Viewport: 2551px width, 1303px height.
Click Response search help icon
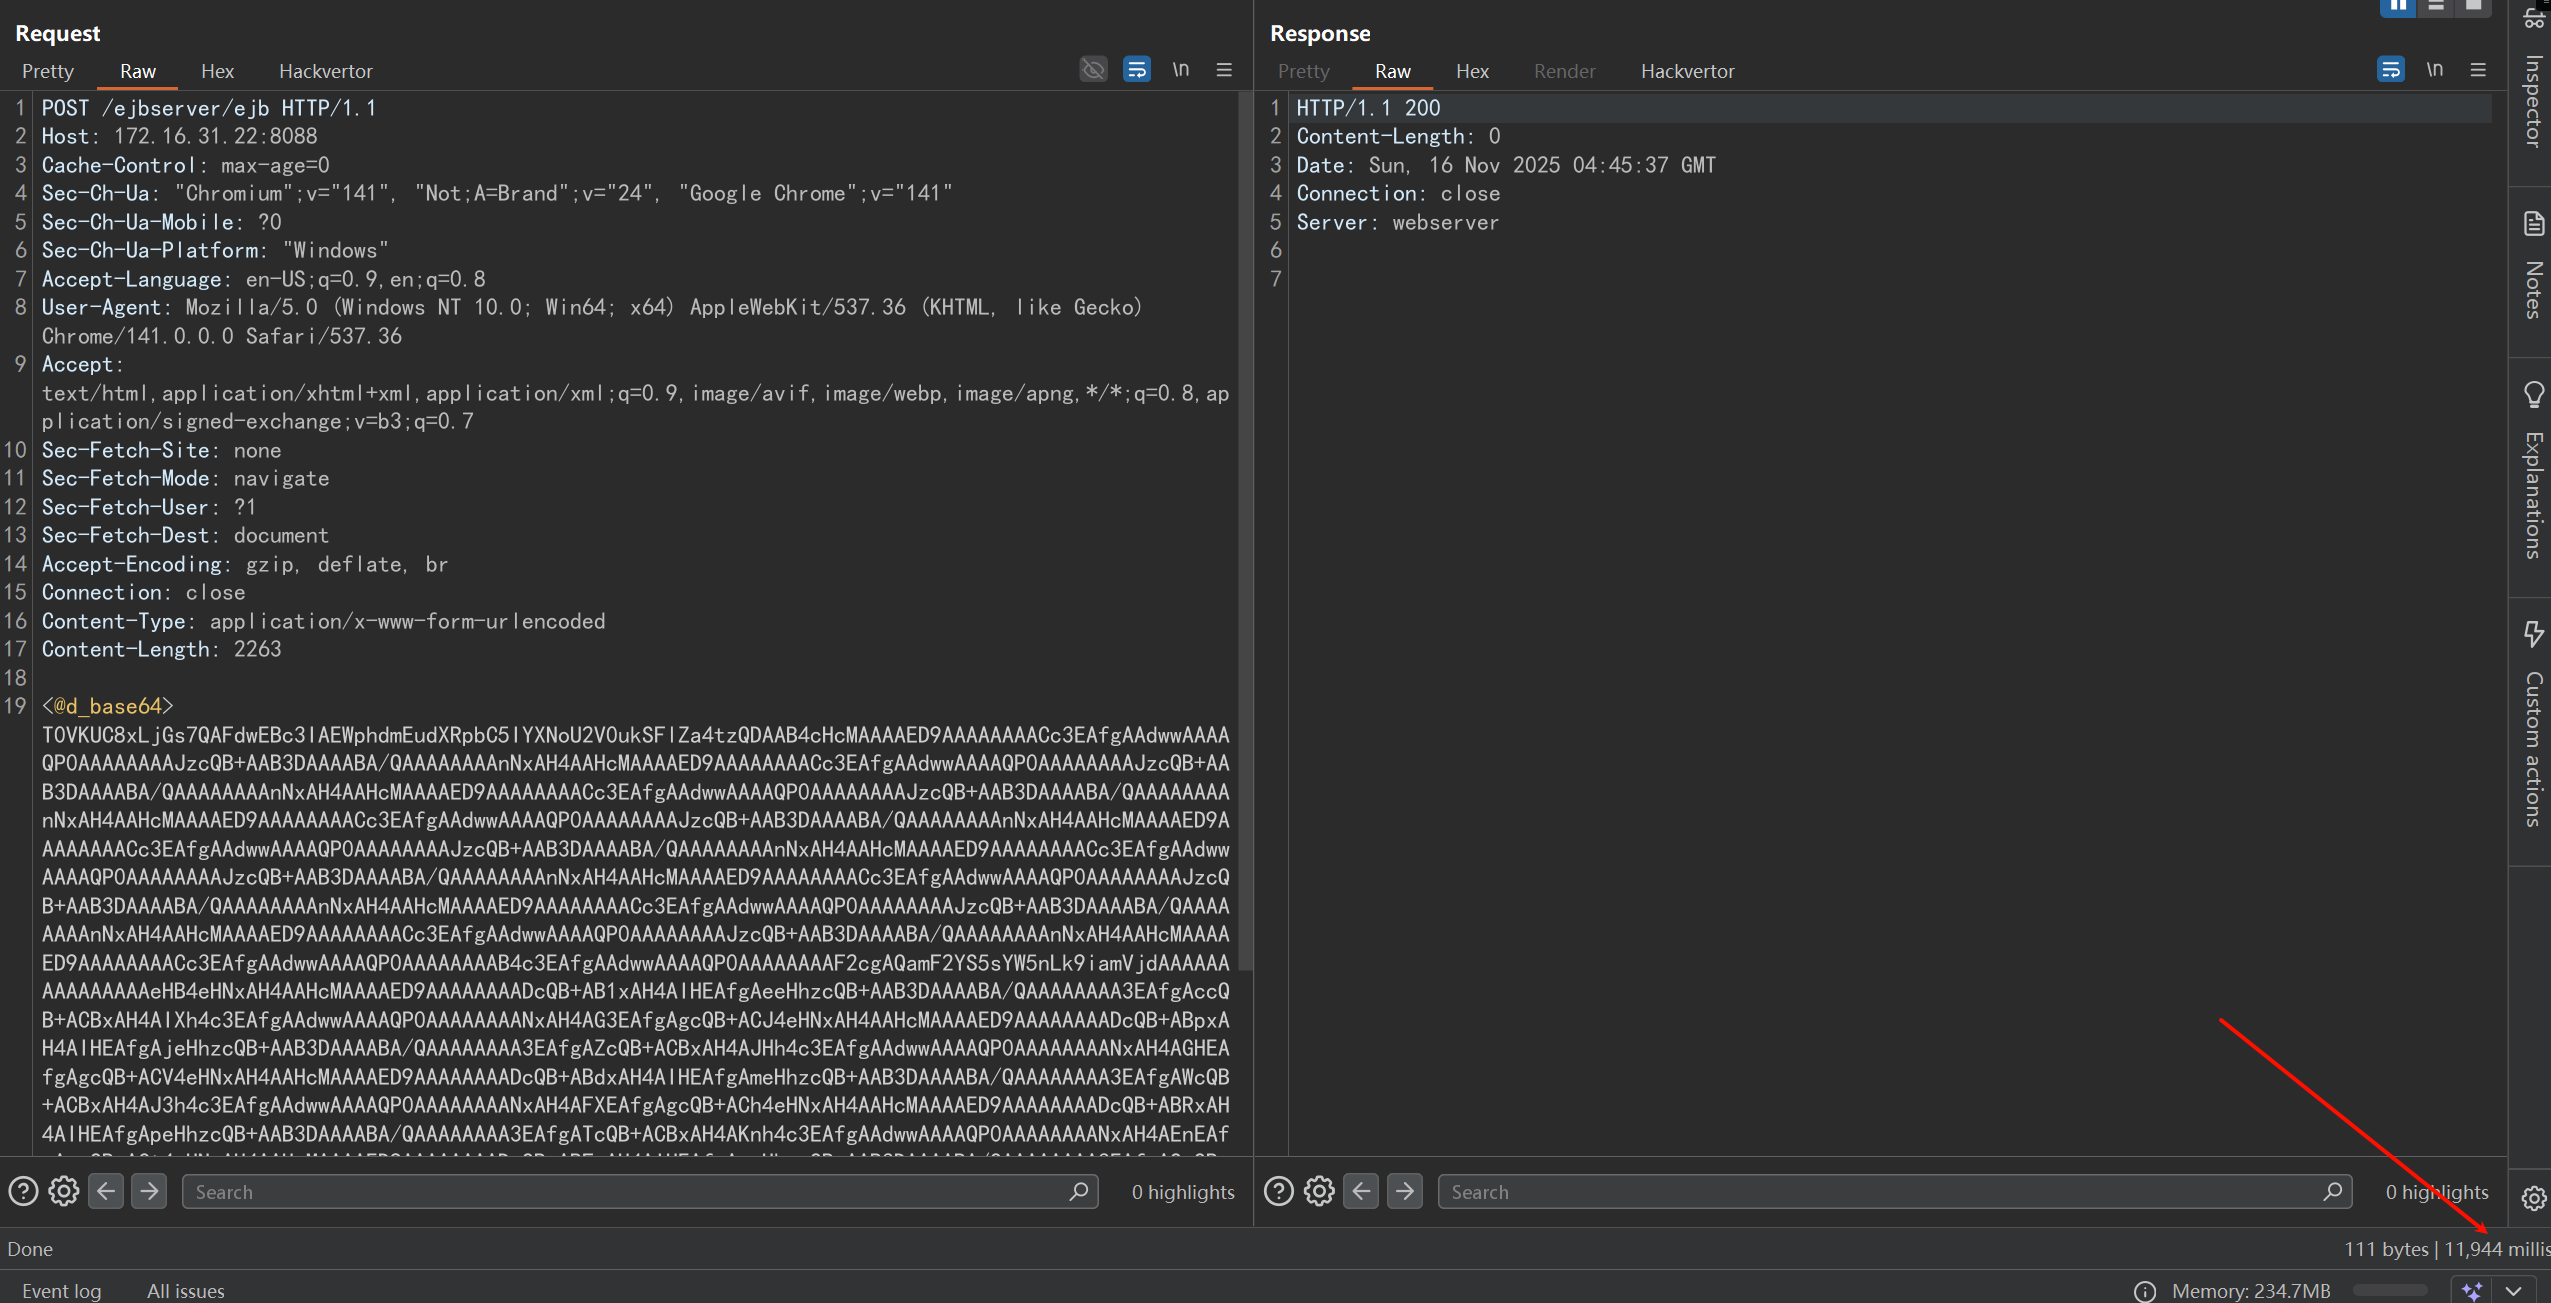(1279, 1191)
